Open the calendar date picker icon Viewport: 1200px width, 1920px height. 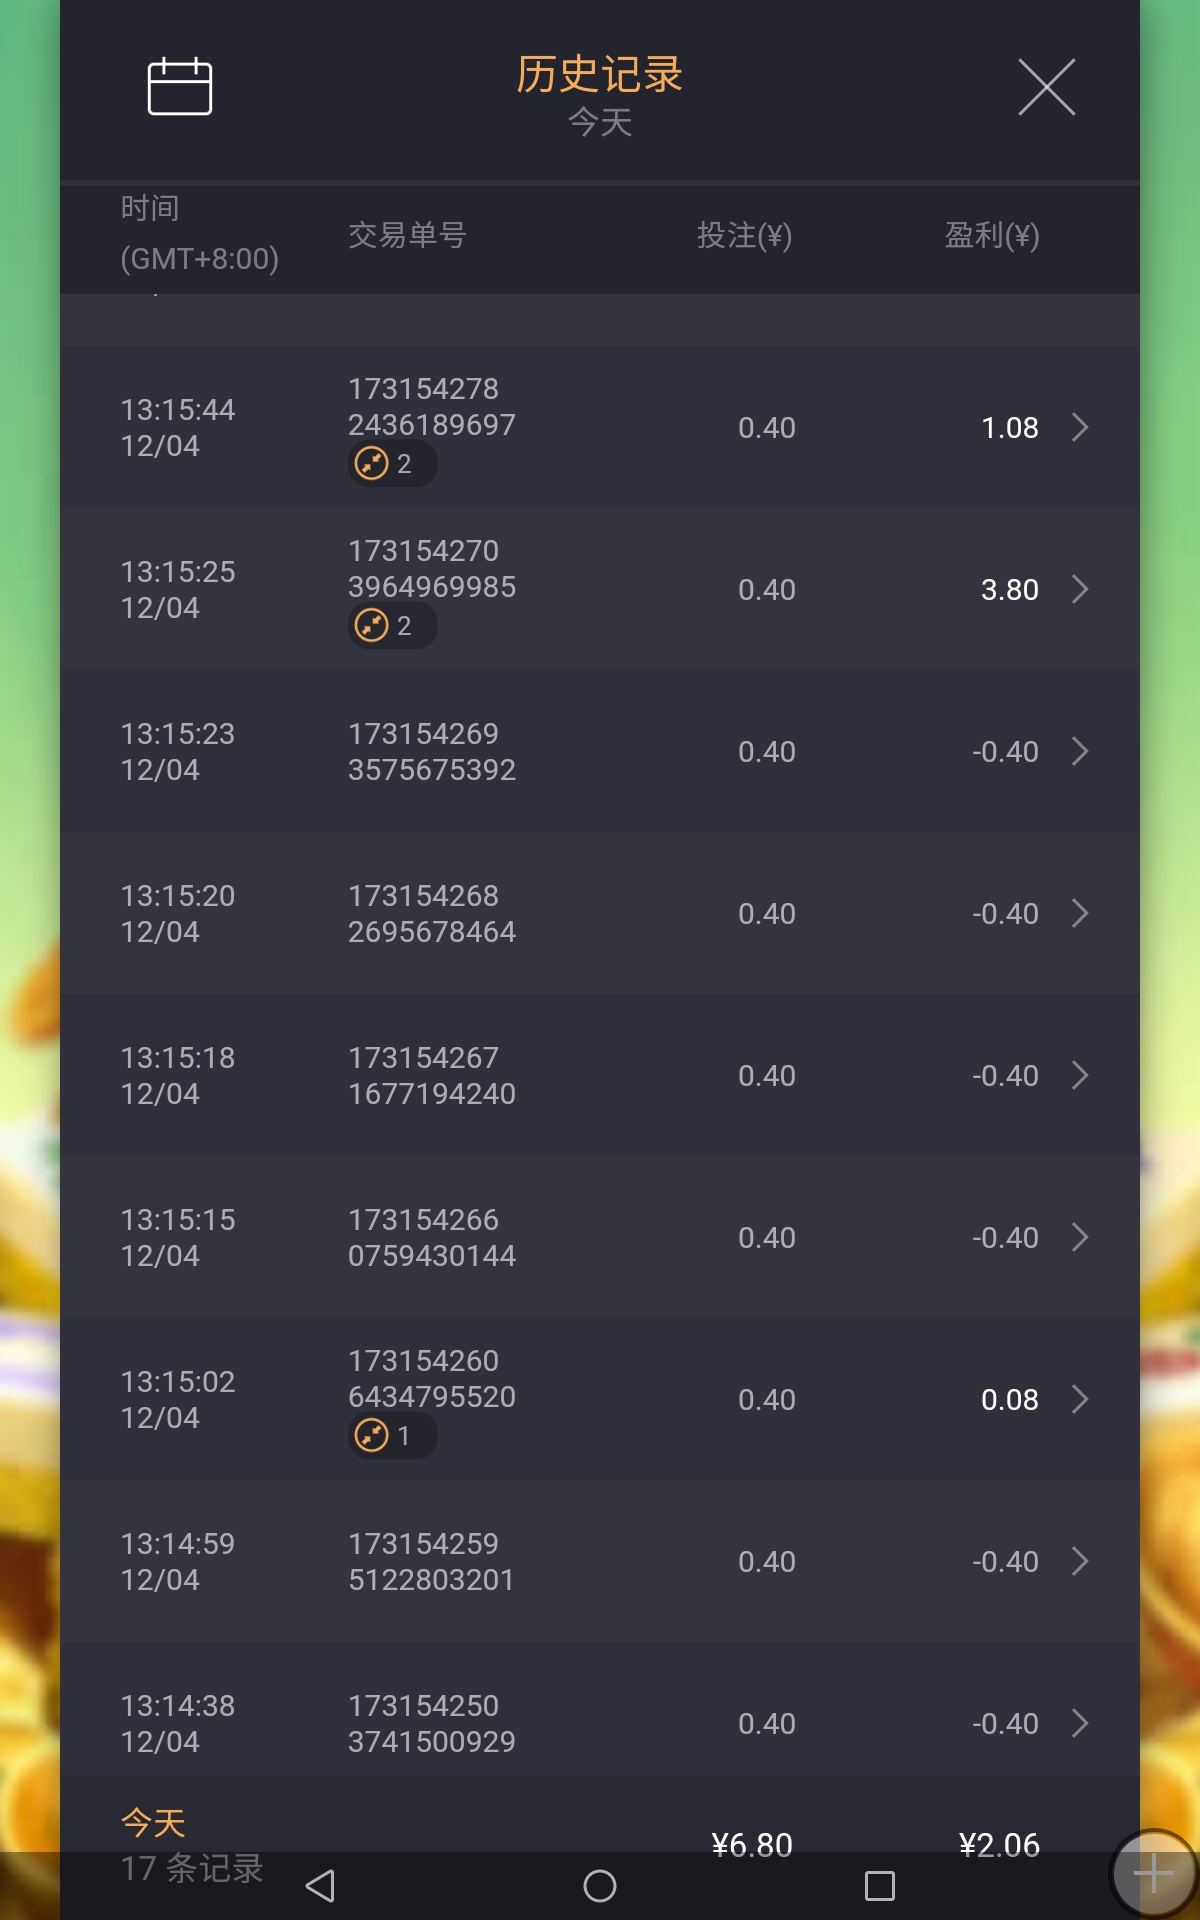[x=180, y=87]
